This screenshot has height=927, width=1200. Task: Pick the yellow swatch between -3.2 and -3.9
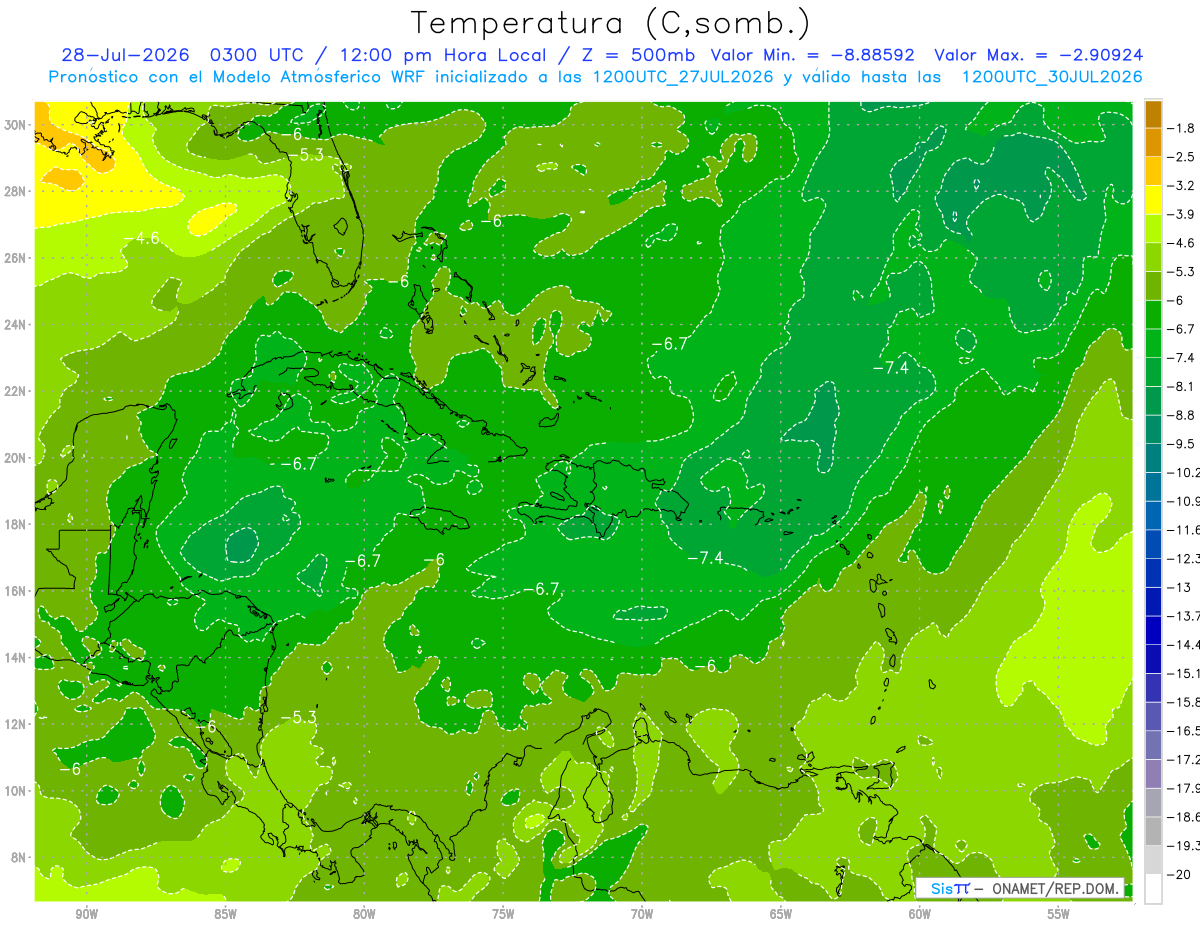coord(1152,200)
